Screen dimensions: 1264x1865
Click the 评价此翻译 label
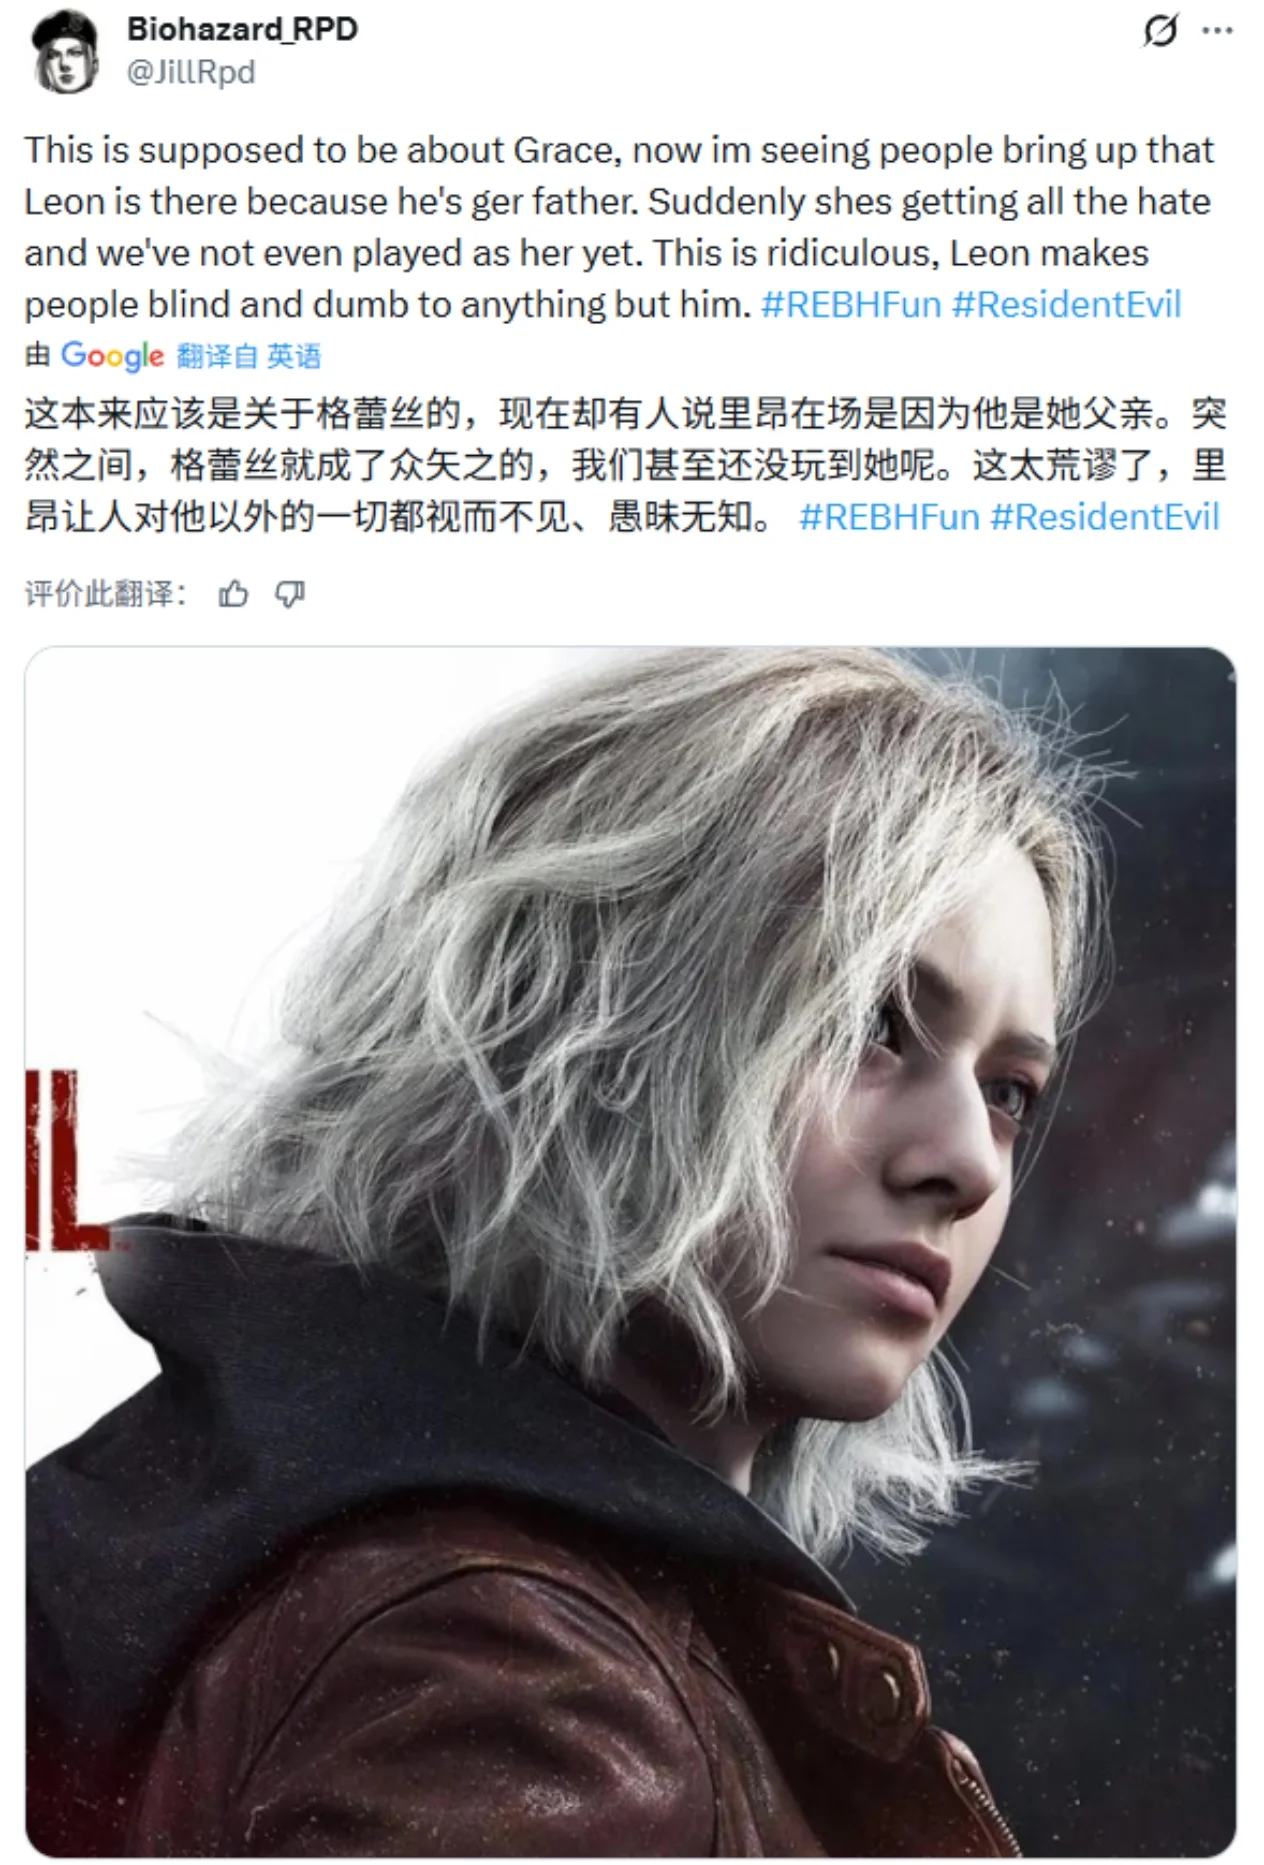[x=105, y=594]
